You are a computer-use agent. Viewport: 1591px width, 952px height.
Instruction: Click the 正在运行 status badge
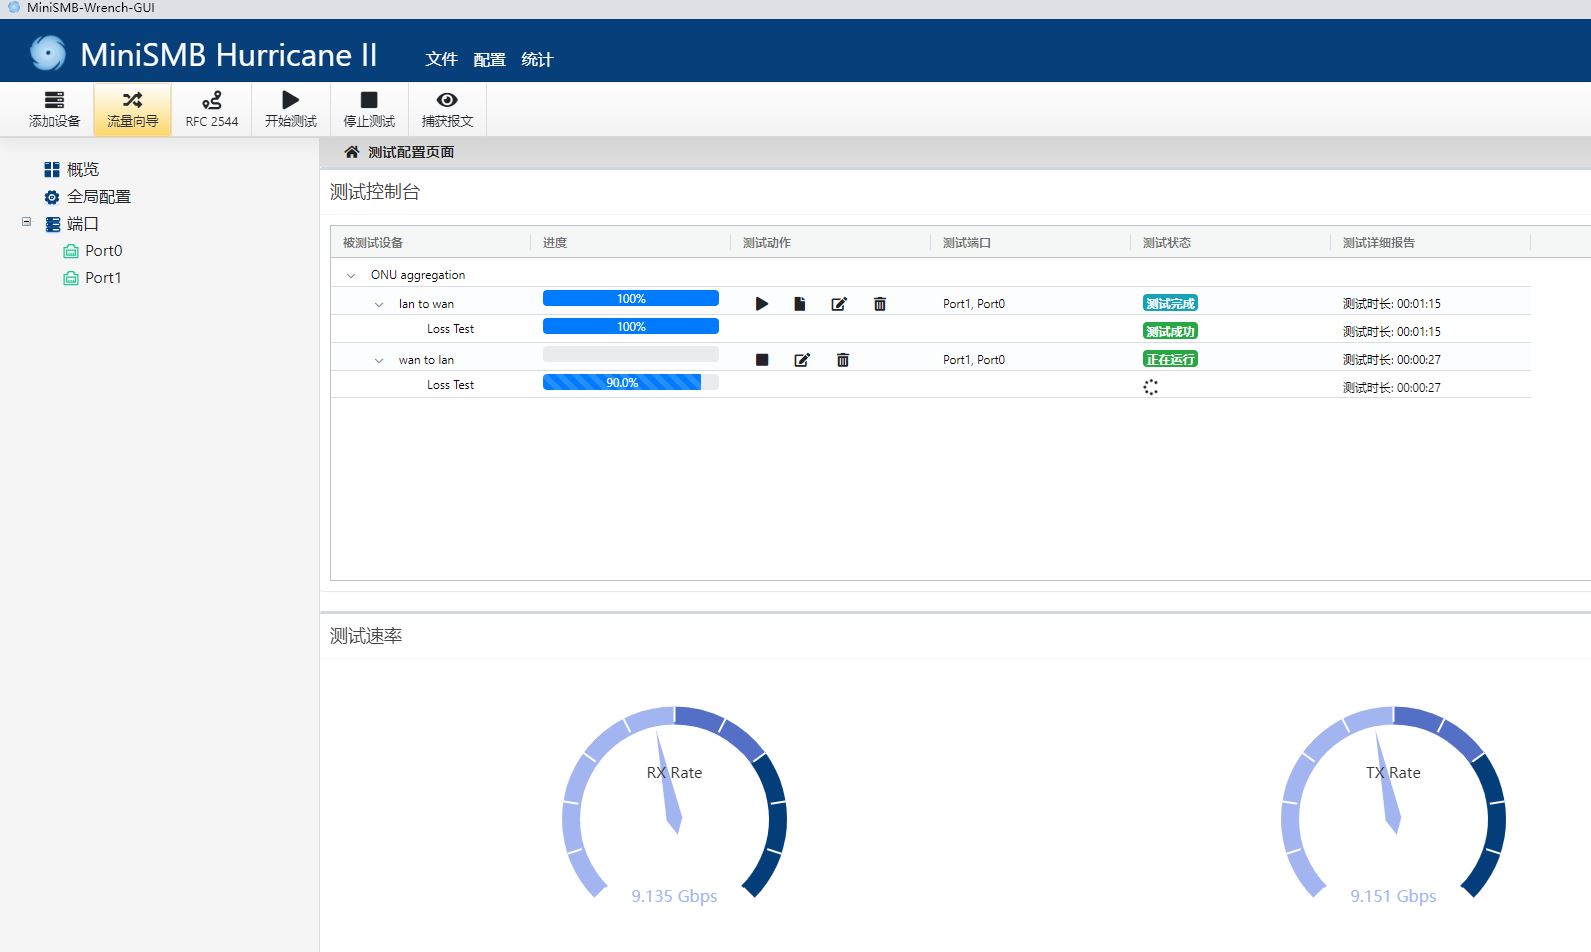(x=1170, y=359)
